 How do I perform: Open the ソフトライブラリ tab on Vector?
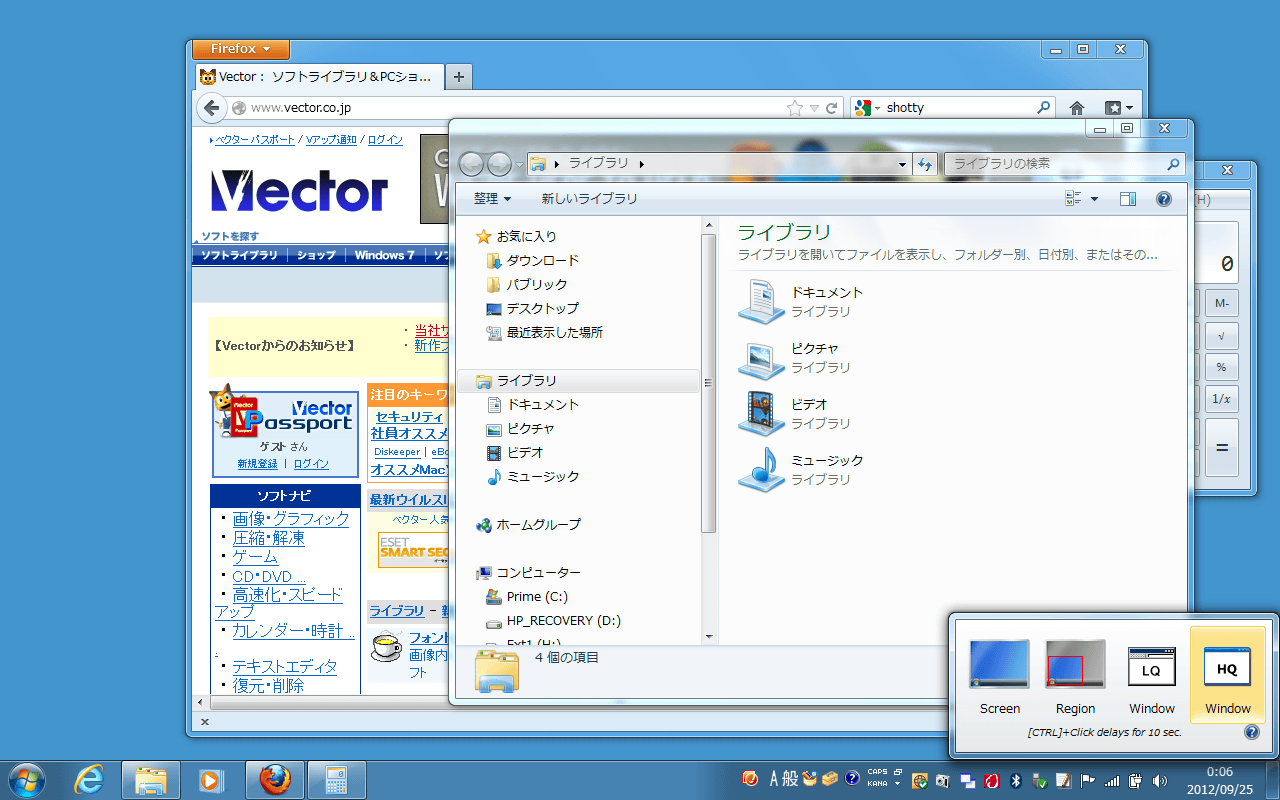point(239,255)
